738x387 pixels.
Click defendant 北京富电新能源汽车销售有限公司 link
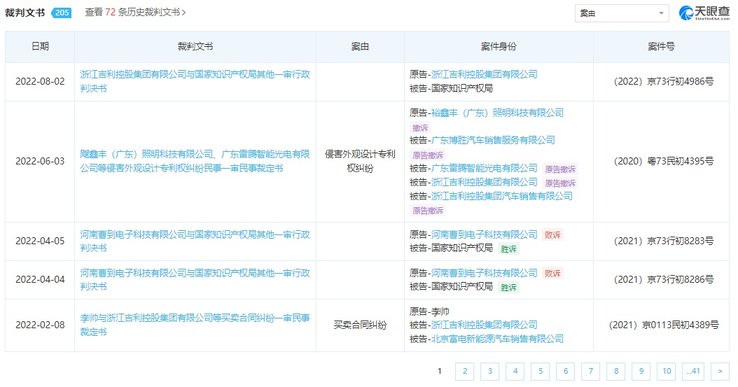pos(497,339)
